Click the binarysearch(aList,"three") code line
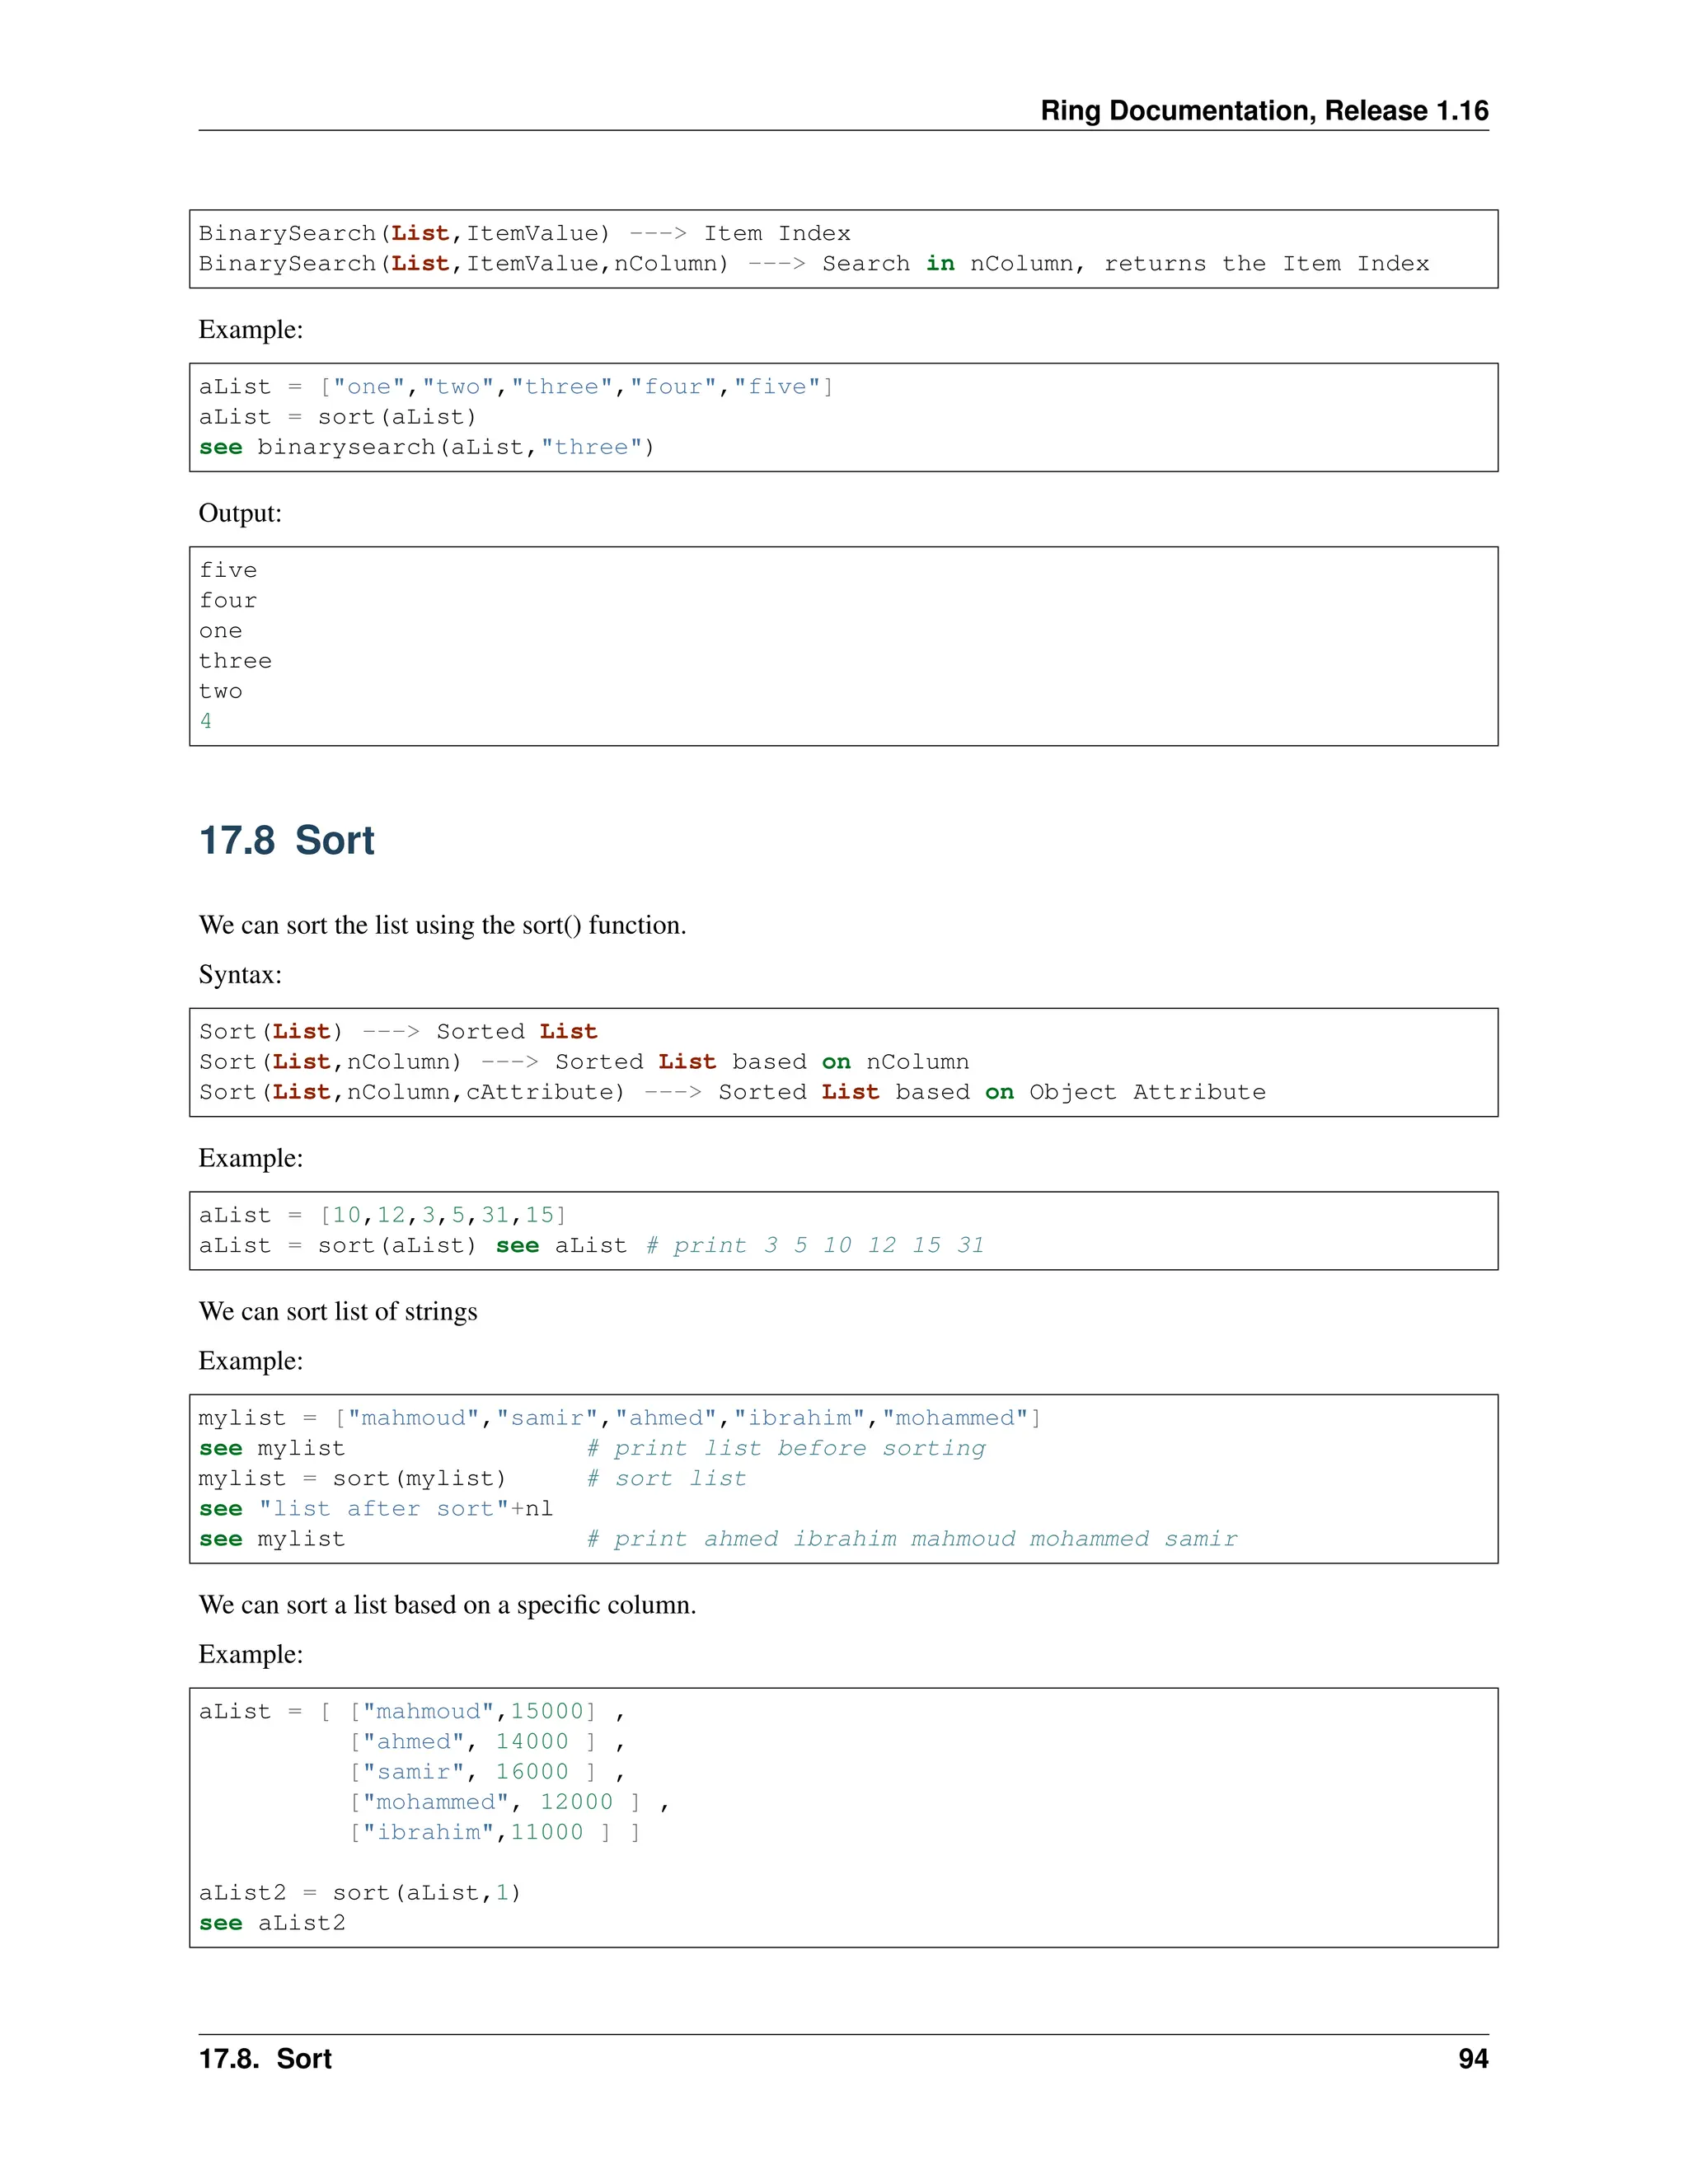The image size is (1688, 2184). [426, 447]
